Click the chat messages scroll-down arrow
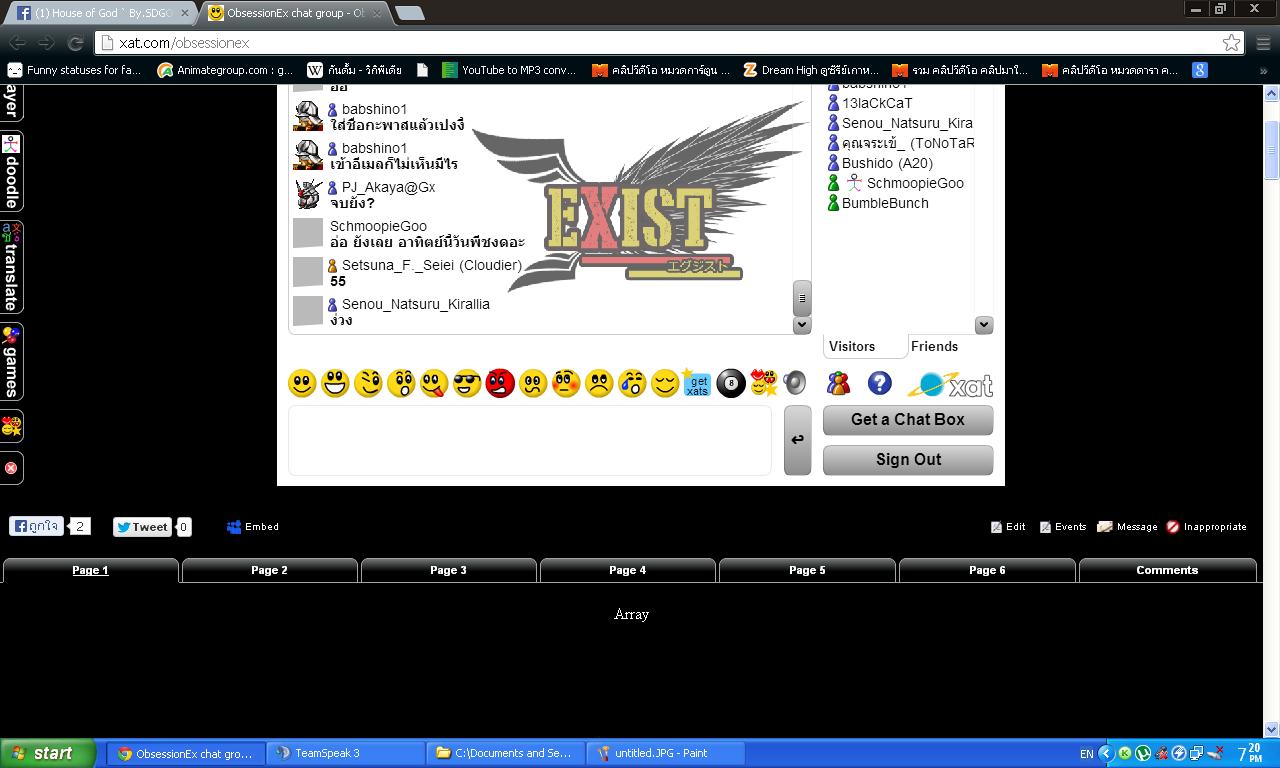 click(x=802, y=325)
